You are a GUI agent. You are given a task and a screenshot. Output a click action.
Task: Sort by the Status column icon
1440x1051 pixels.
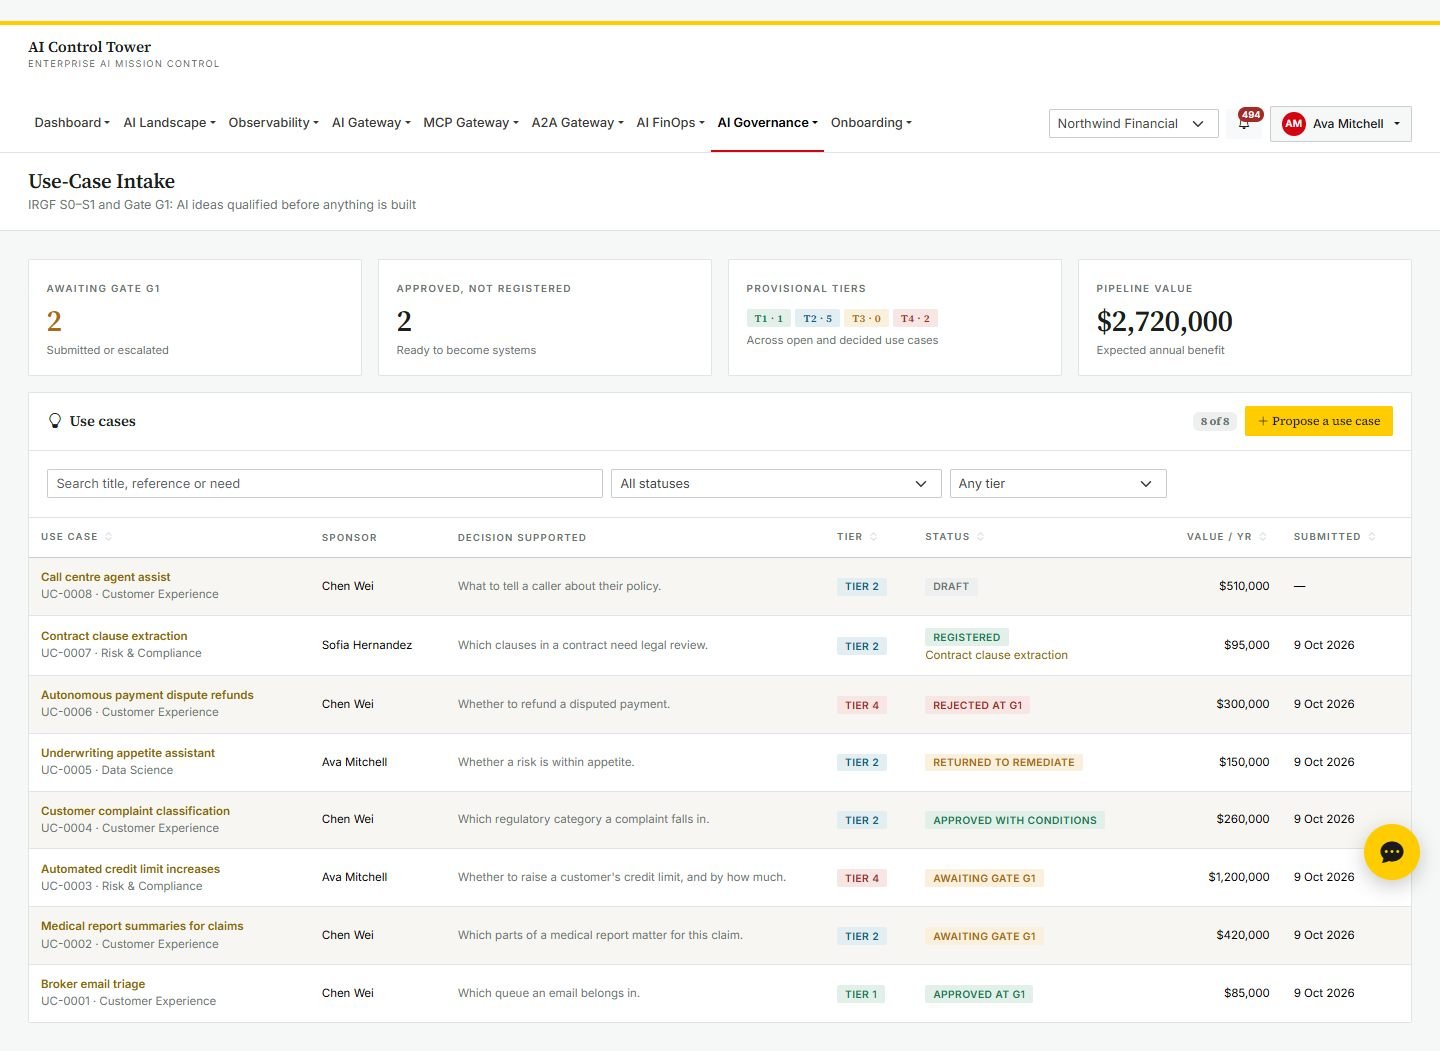pos(980,537)
